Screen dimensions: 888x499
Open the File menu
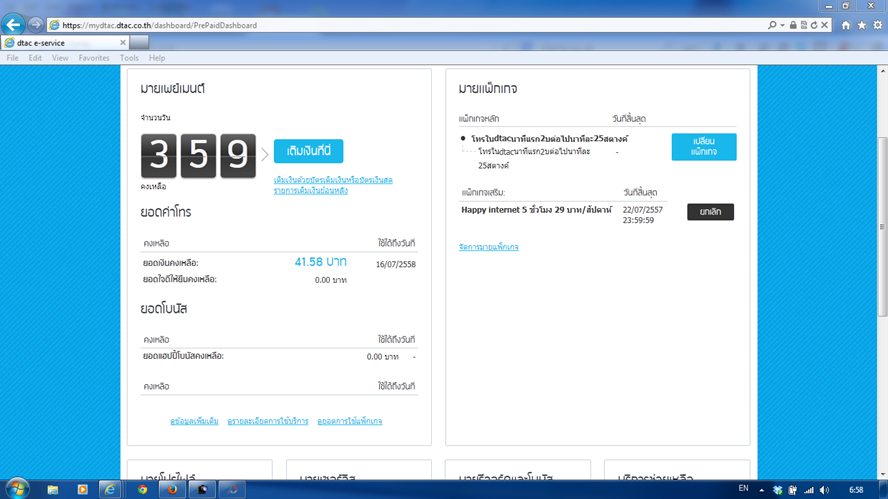[x=12, y=58]
